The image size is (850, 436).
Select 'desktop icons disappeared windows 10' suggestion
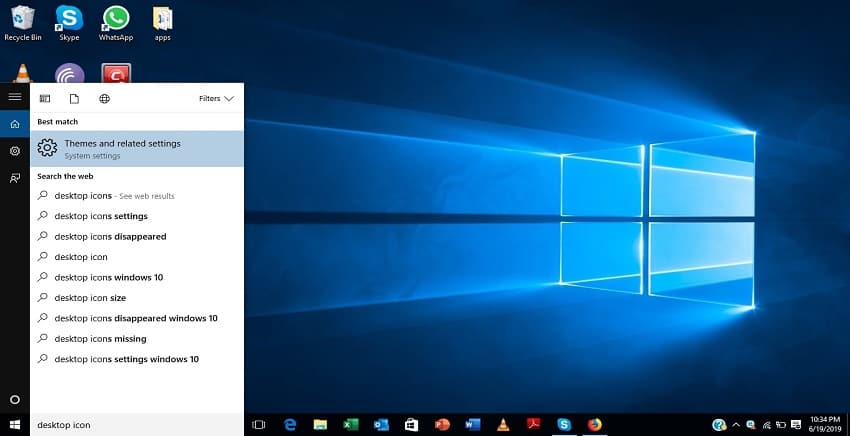(137, 318)
